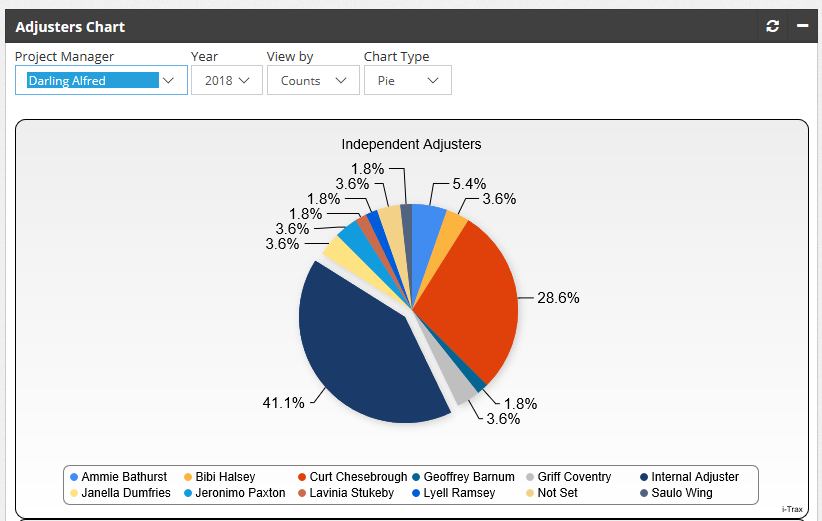Click Janella Dumfries legend item
This screenshot has width=822, height=521.
click(x=125, y=493)
